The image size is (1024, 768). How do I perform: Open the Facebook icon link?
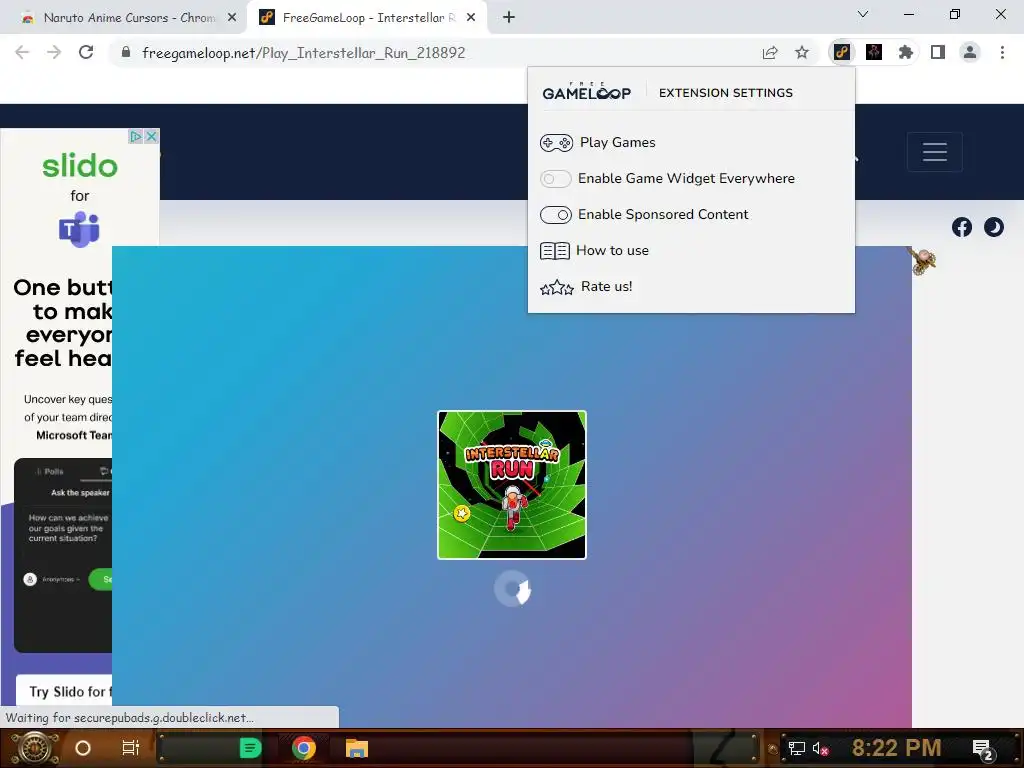click(x=961, y=227)
